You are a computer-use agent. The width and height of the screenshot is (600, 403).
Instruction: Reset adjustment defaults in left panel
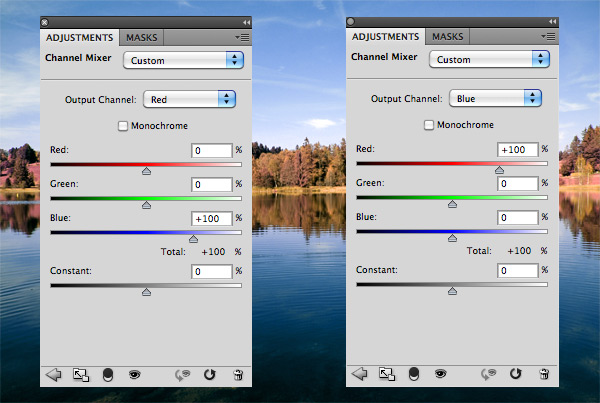[210, 375]
